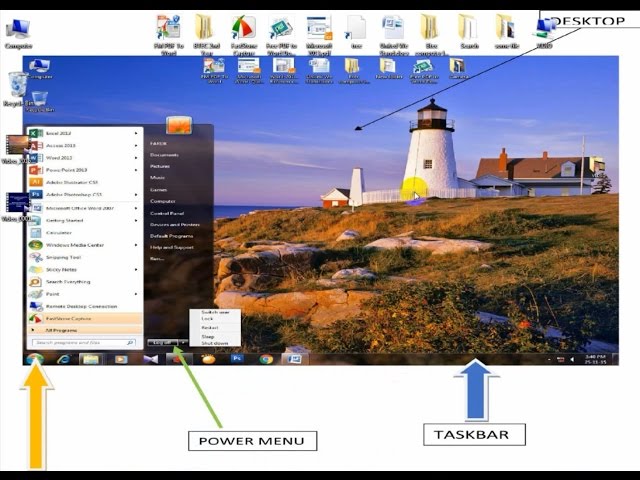Choose Sleep in the power menu
This screenshot has width=640, height=480.
click(215, 337)
